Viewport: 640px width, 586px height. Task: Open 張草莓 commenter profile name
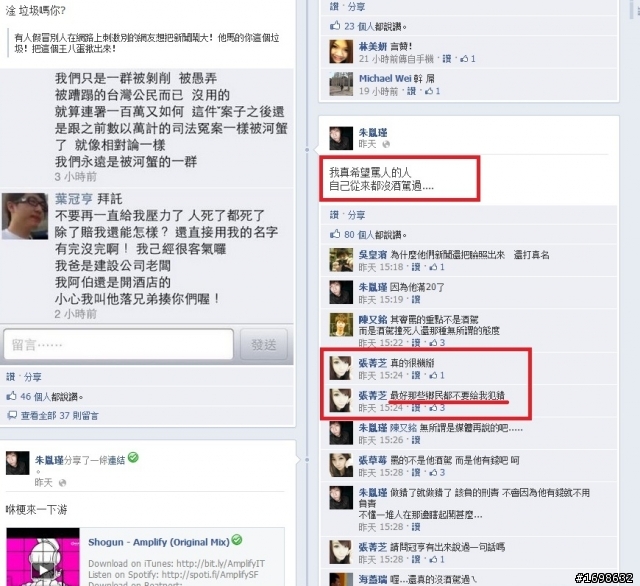tap(373, 460)
